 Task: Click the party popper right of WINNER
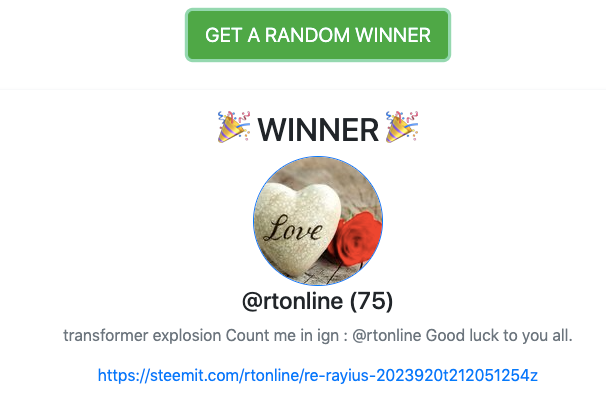coord(402,127)
